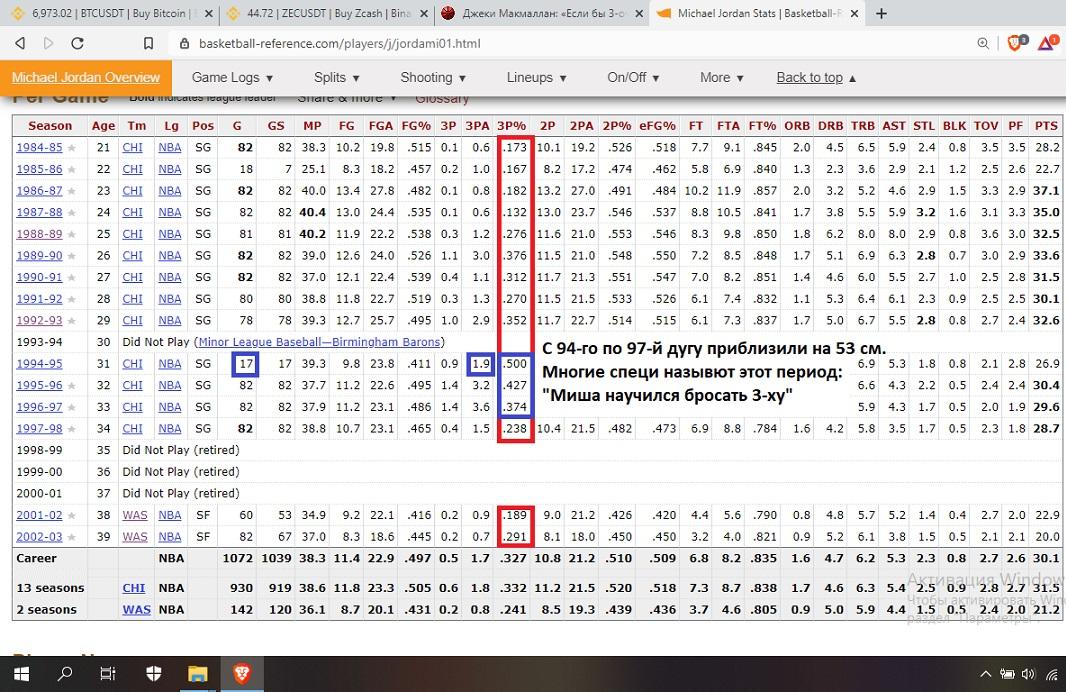Click the 1993-94 season text
Screen dimensions: 1066x692
tap(39, 342)
